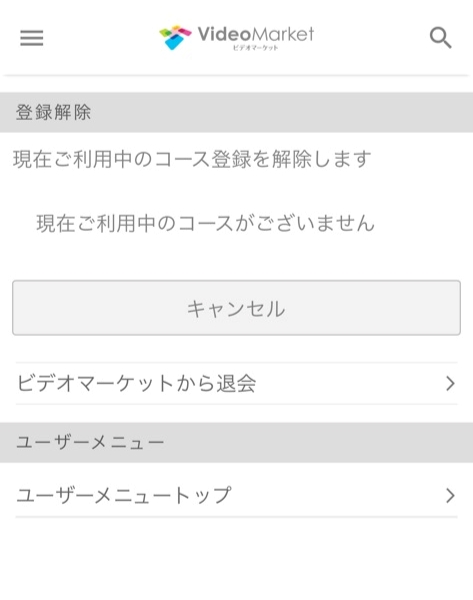Click text 現在ご利用中のコースがございません

(206, 223)
